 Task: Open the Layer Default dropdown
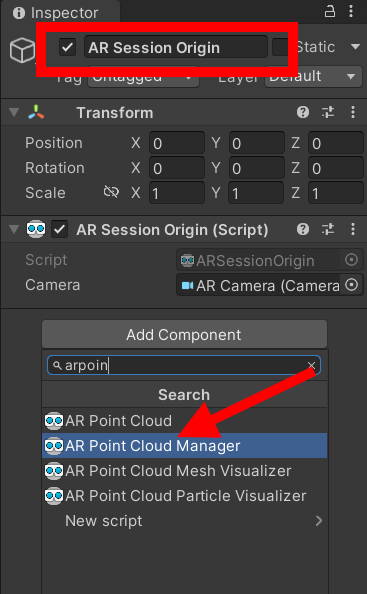tap(313, 77)
